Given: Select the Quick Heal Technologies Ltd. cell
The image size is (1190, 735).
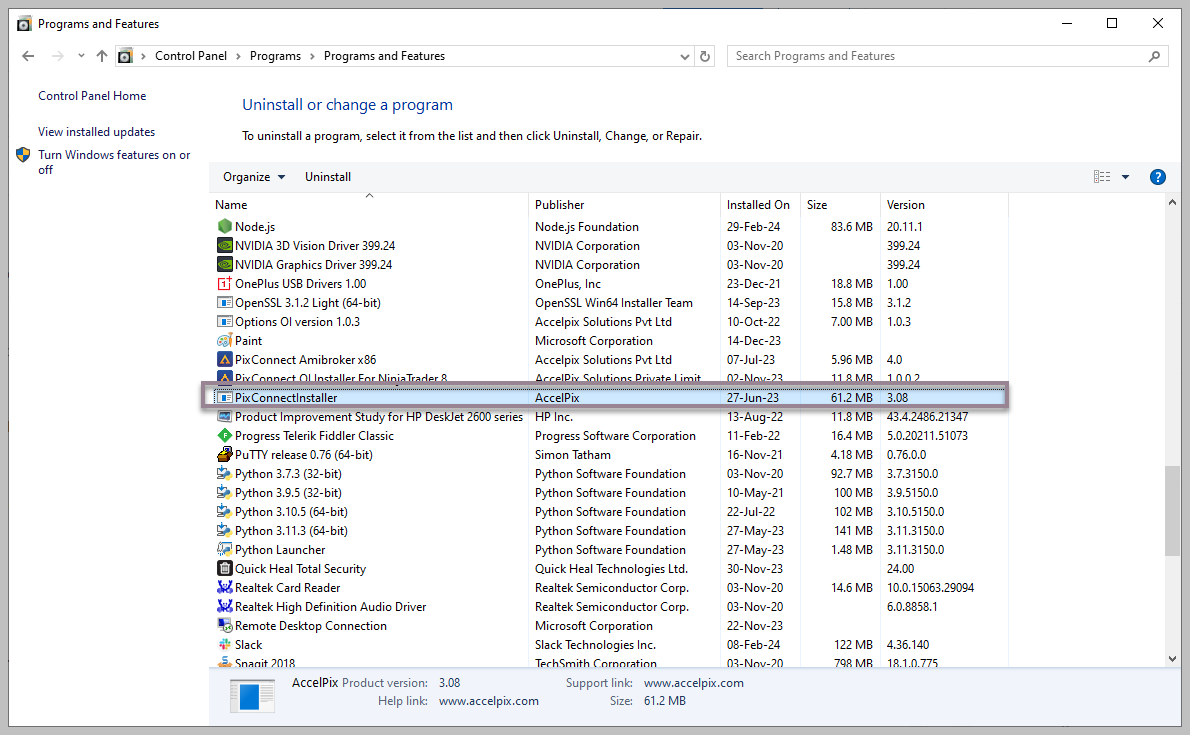Looking at the screenshot, I should click(611, 569).
